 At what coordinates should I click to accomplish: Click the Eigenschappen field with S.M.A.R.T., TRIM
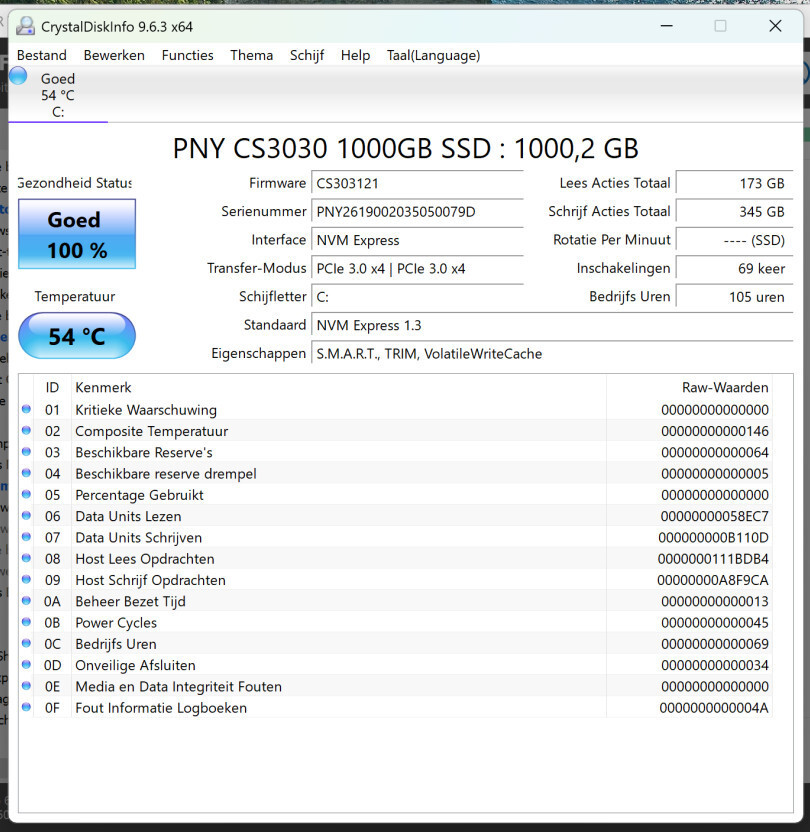click(x=552, y=353)
